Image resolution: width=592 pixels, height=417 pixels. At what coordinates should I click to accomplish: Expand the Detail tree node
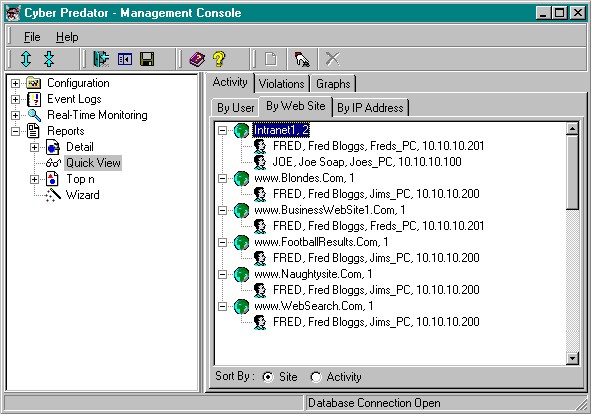click(34, 147)
